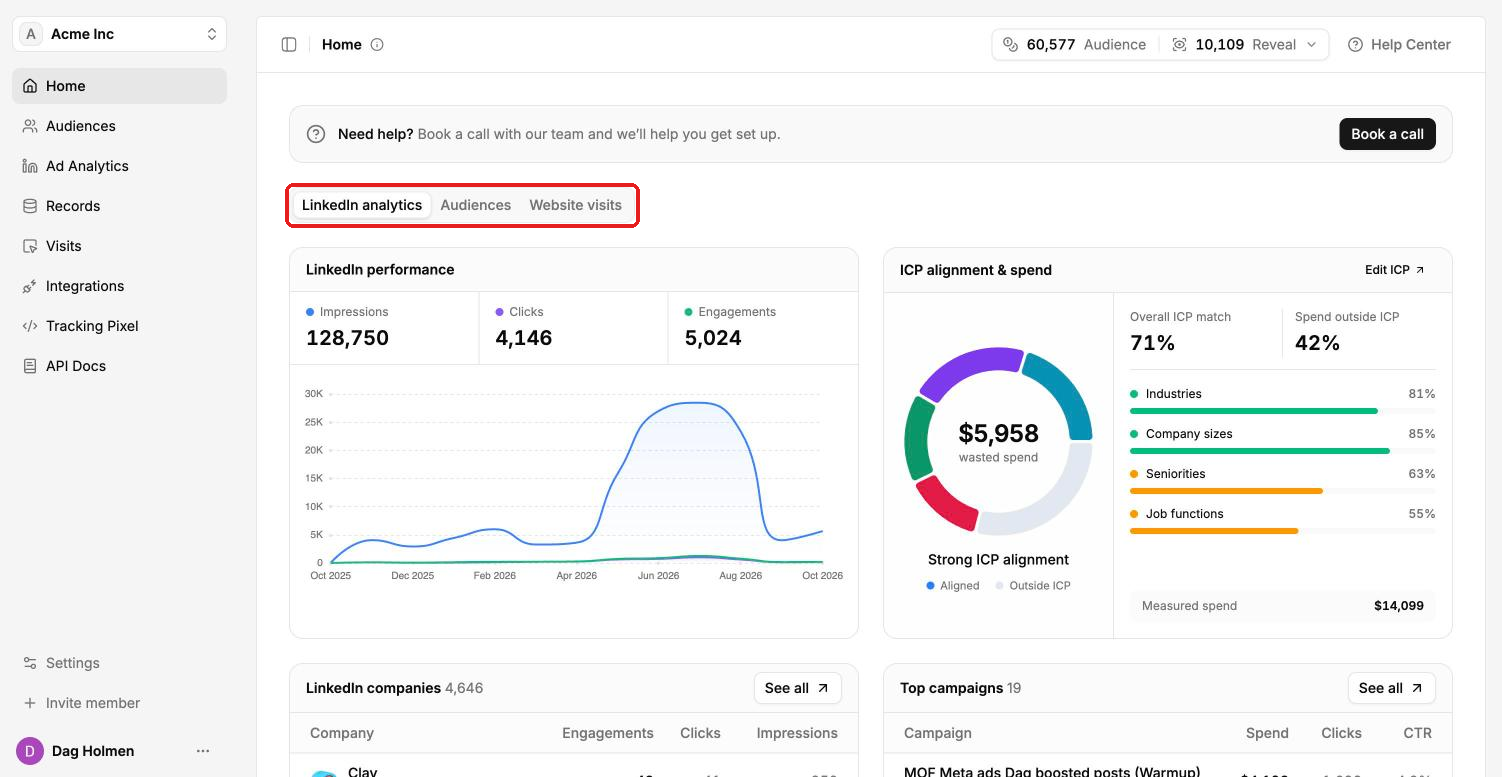Click the Home house icon in sidebar
This screenshot has height=777, width=1502.
[x=30, y=86]
